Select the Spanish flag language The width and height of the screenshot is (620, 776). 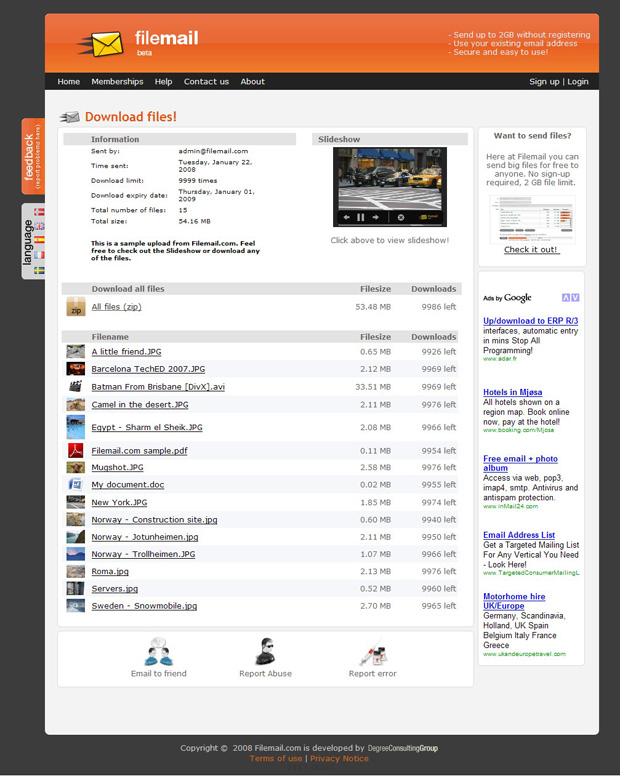click(39, 240)
